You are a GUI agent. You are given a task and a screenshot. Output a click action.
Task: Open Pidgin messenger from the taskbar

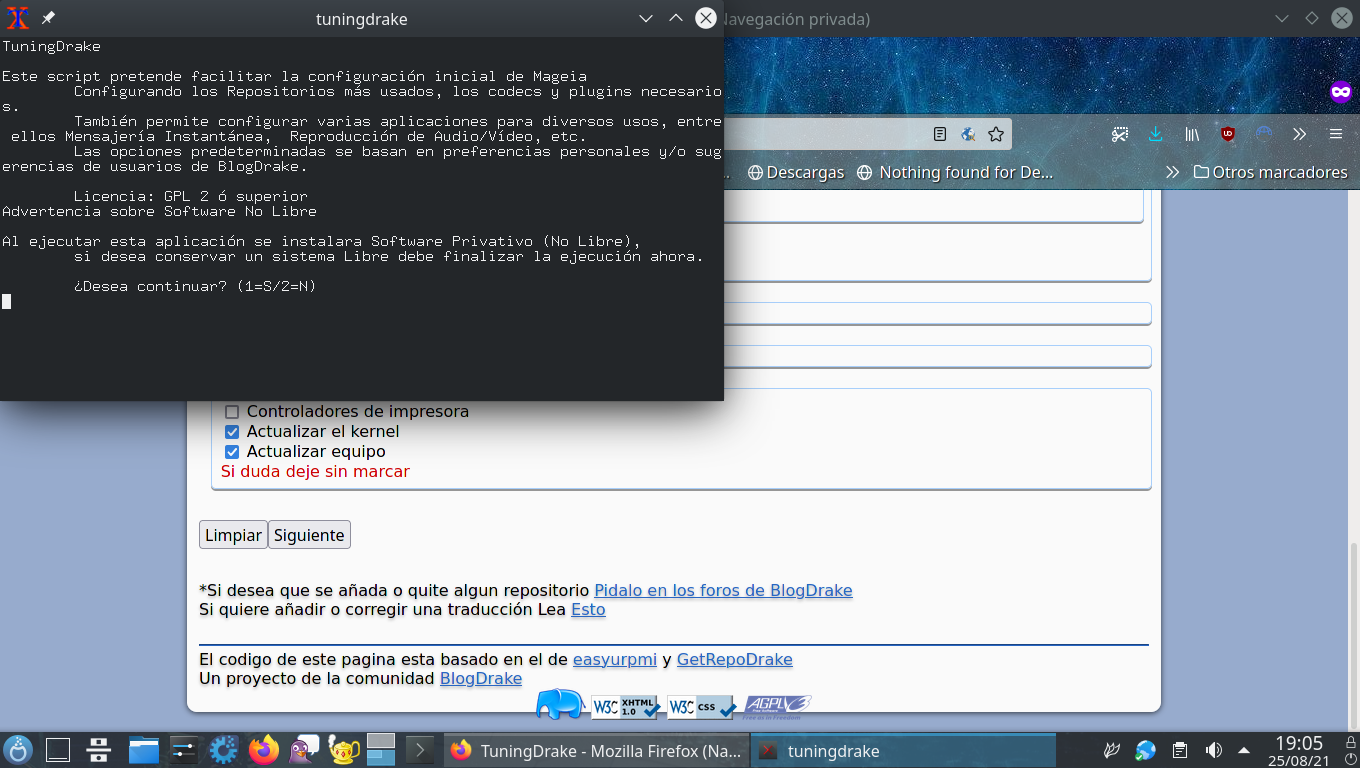pos(304,750)
